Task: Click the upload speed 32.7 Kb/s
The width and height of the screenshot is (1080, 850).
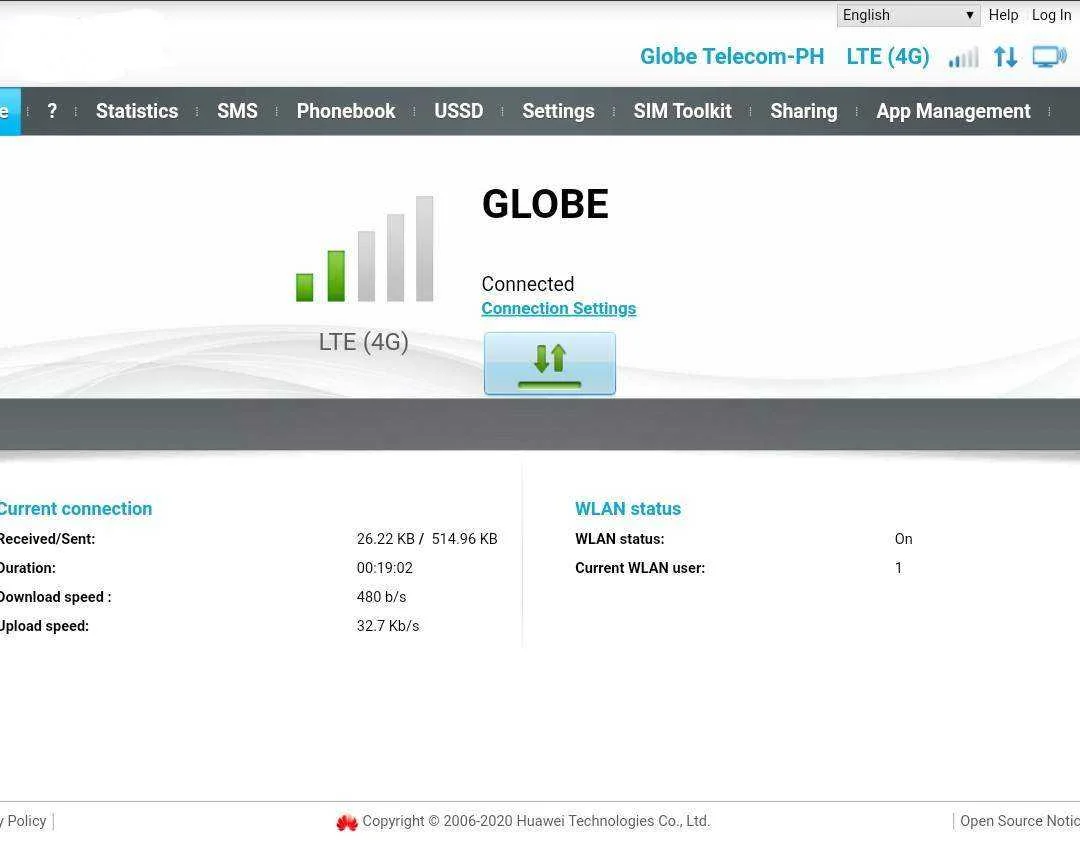Action: tap(388, 625)
